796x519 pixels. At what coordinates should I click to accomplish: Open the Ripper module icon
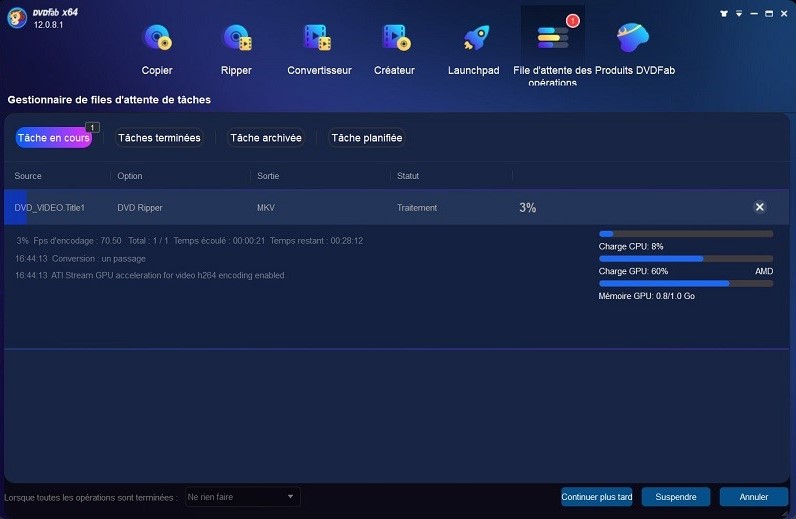[237, 39]
